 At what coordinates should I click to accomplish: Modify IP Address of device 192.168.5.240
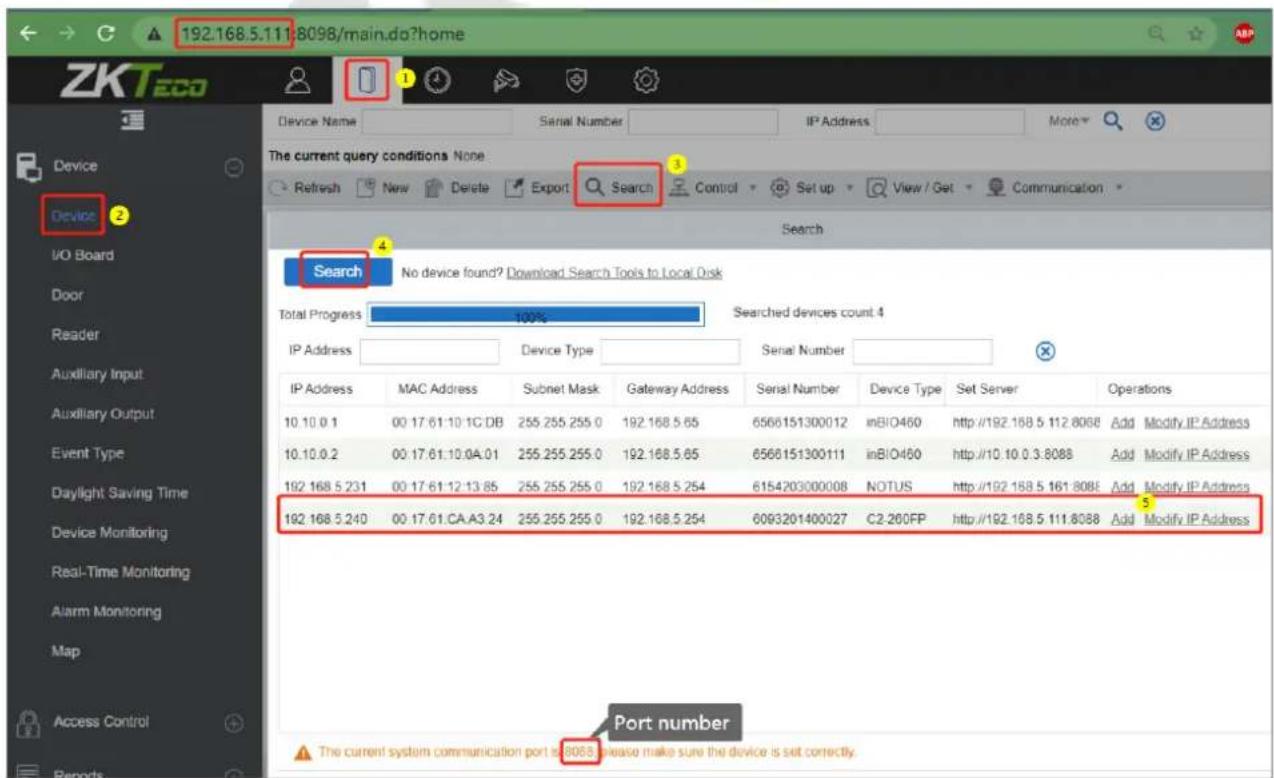(x=1196, y=520)
